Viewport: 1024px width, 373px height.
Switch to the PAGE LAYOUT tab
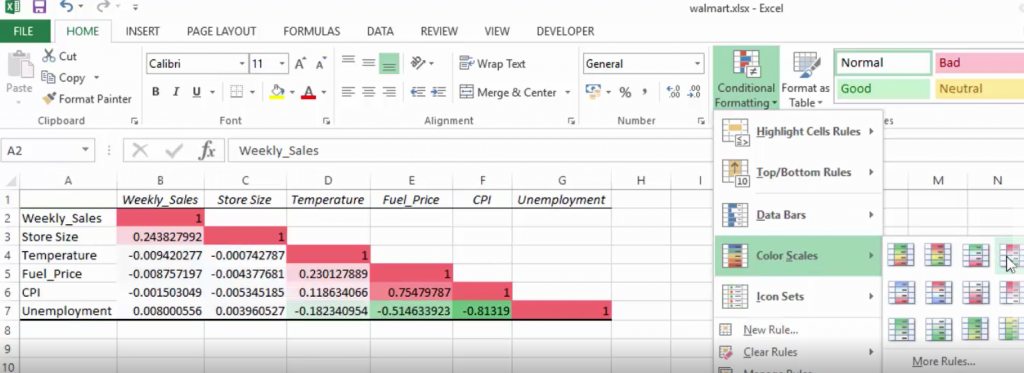[x=221, y=31]
